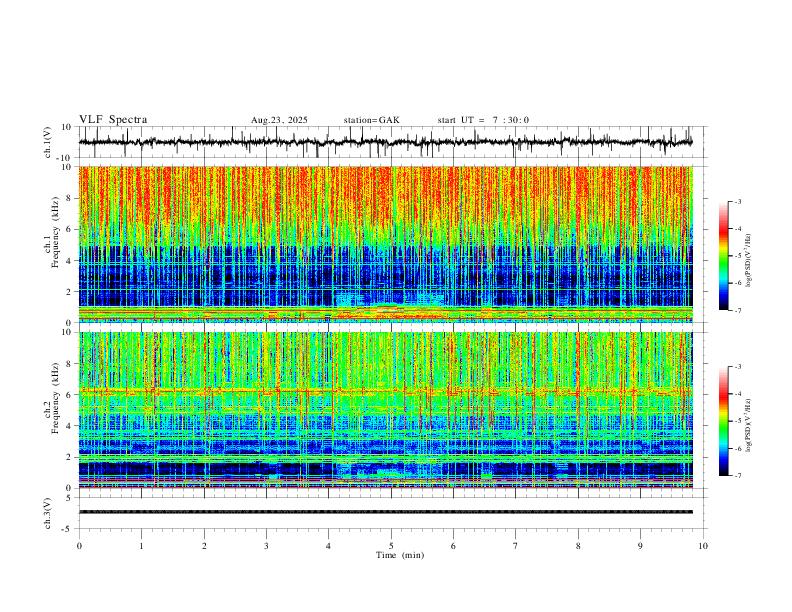Click inside the ch.1 spectrogram panel
The image size is (792, 612).
(x=385, y=244)
